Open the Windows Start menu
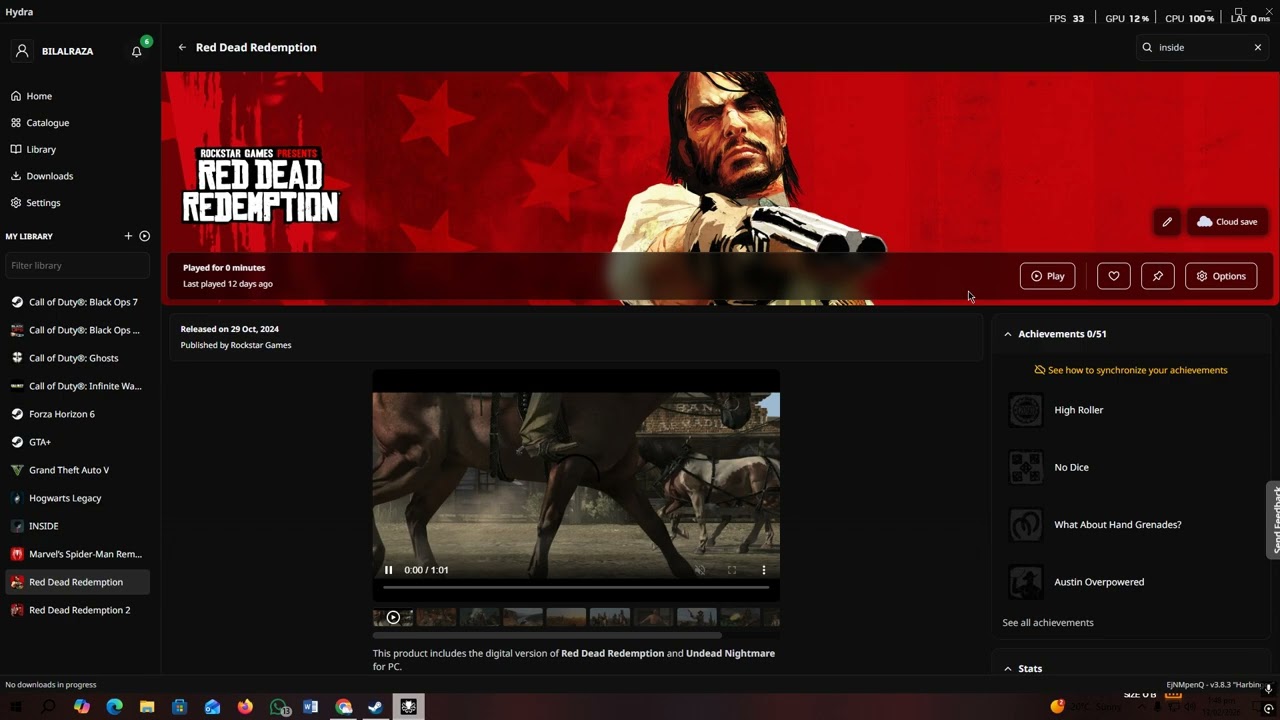The width and height of the screenshot is (1280, 720). click(16, 707)
